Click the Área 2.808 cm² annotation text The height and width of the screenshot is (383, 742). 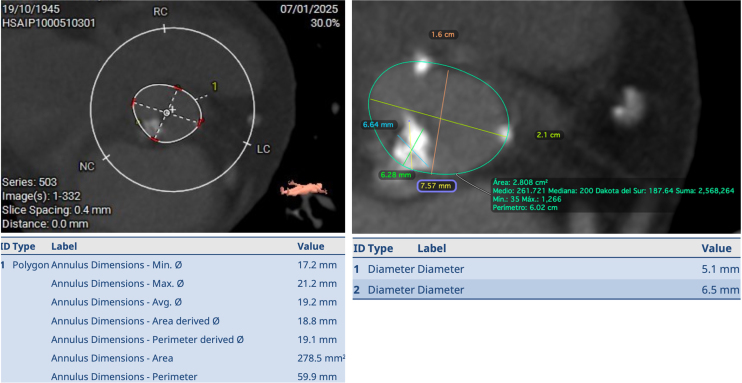520,182
